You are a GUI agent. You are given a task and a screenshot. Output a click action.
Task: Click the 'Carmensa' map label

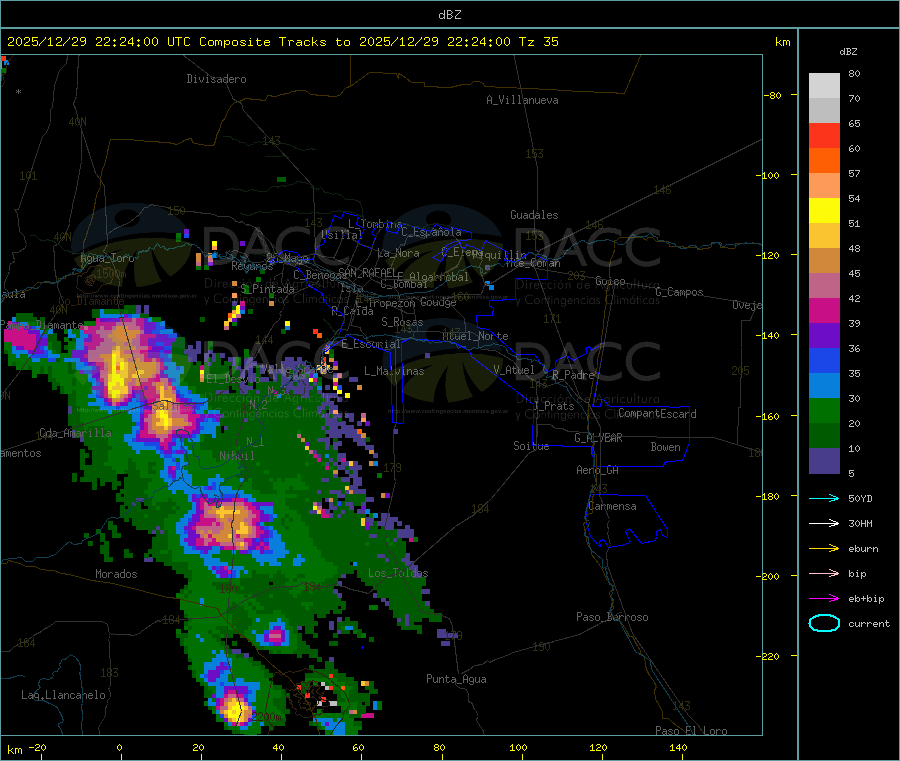612,506
